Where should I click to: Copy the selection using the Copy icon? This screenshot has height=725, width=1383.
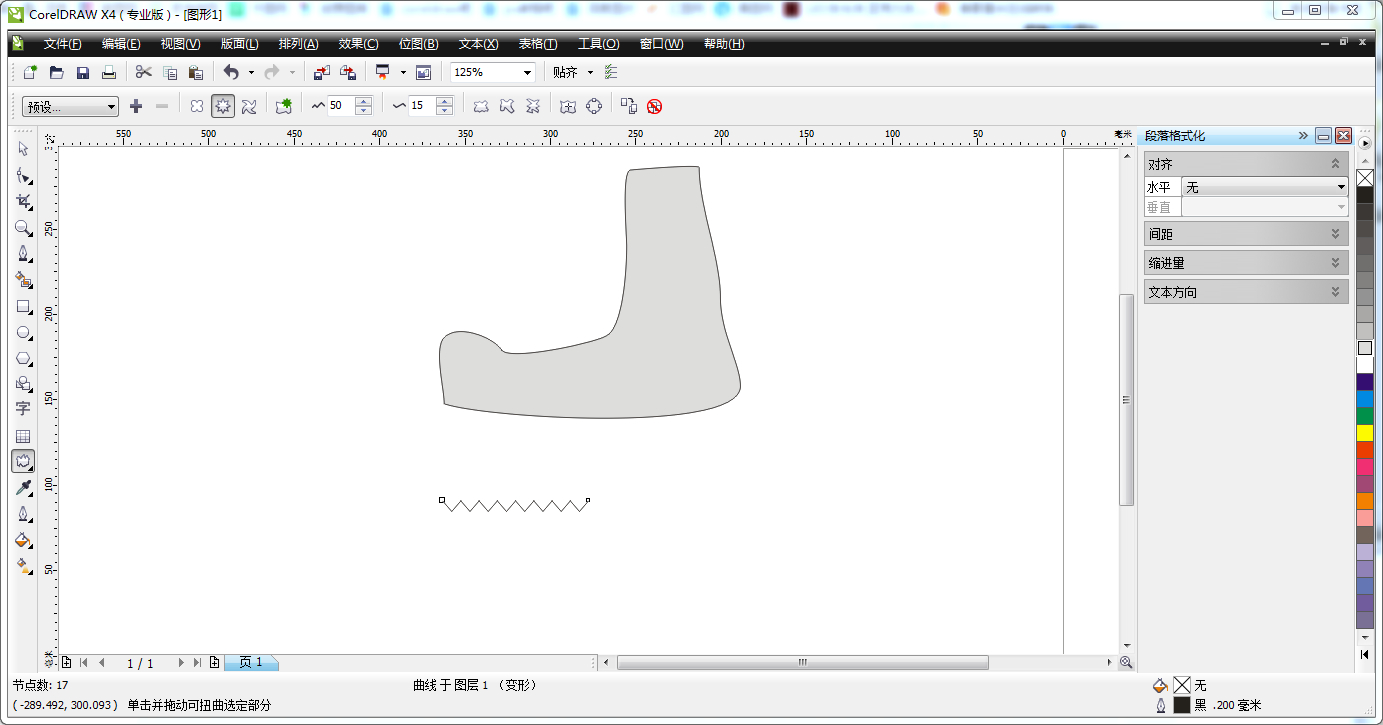[170, 72]
